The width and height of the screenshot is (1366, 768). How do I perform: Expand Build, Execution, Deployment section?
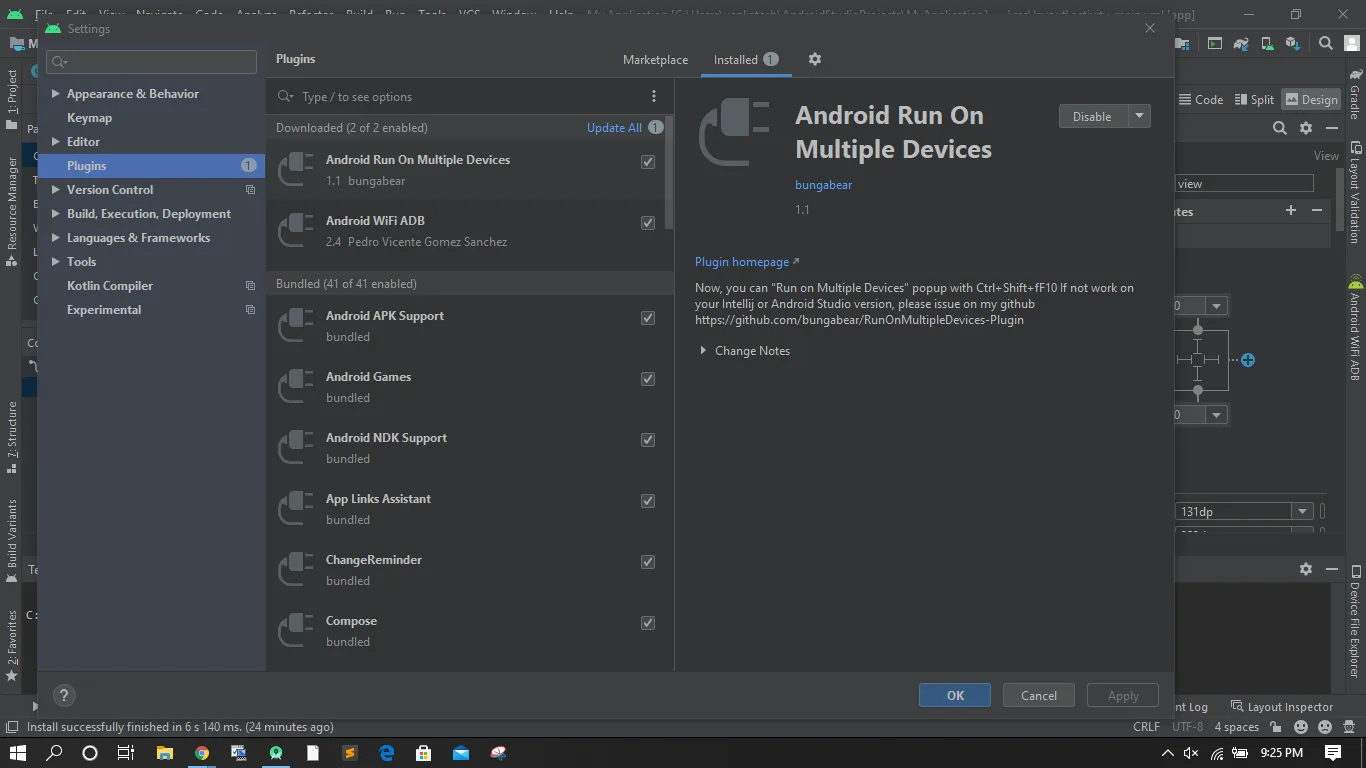point(56,214)
